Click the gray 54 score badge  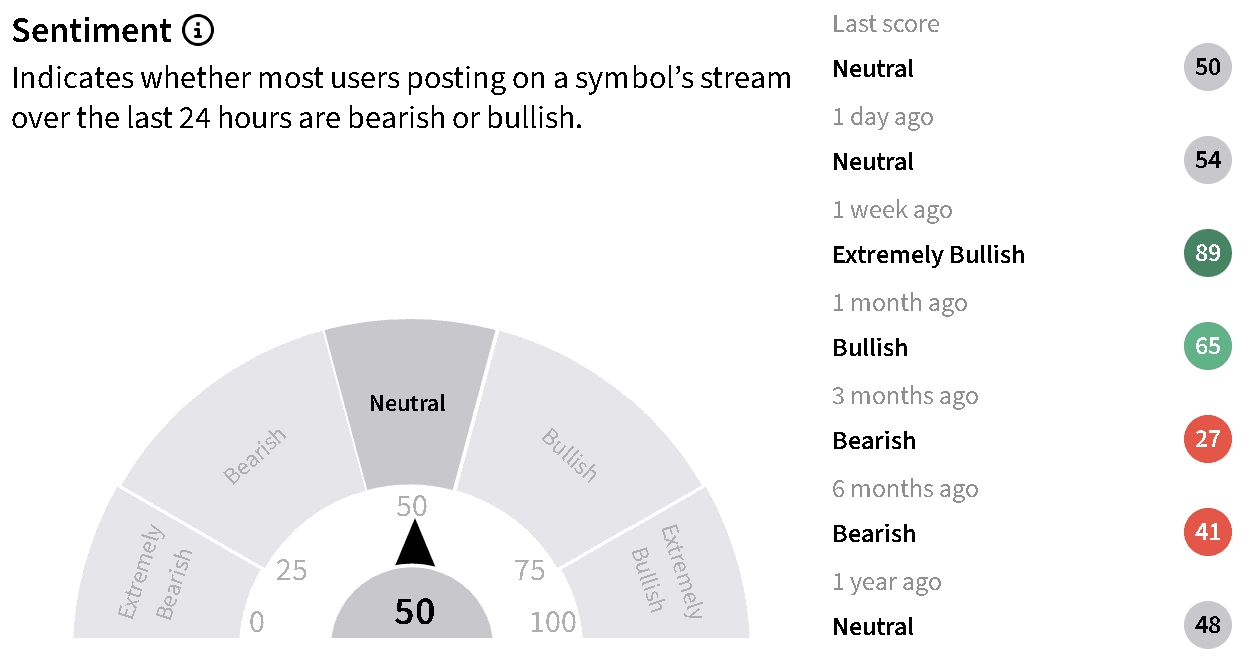[1208, 160]
